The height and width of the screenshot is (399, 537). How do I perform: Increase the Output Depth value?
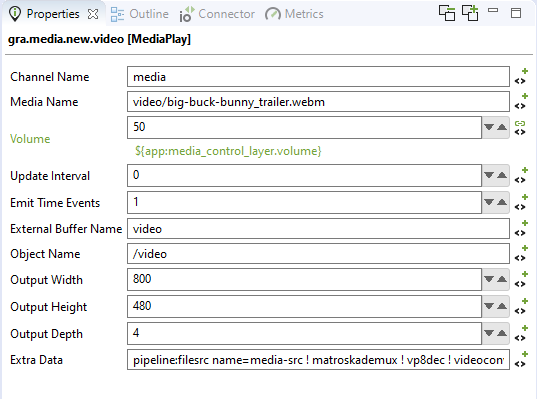click(502, 334)
